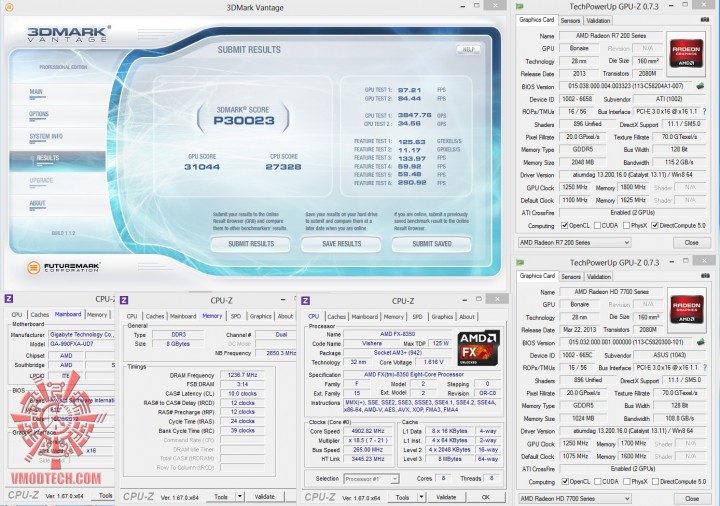Click bus interface question mark in bottom GPU-Z
The height and width of the screenshot is (506, 720).
(x=705, y=367)
